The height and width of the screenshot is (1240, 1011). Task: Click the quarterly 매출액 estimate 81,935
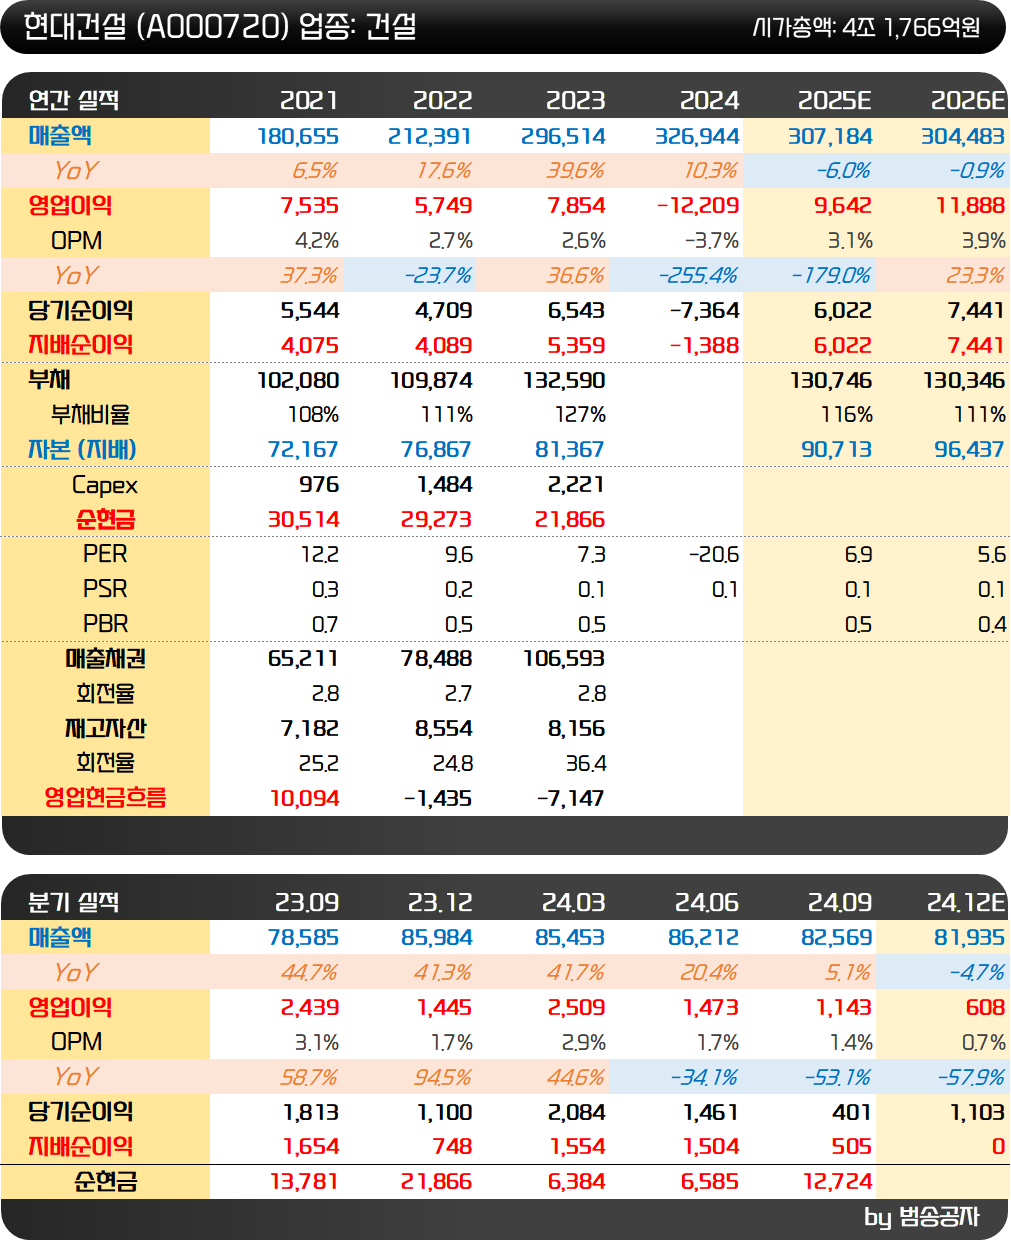pyautogui.click(x=969, y=938)
